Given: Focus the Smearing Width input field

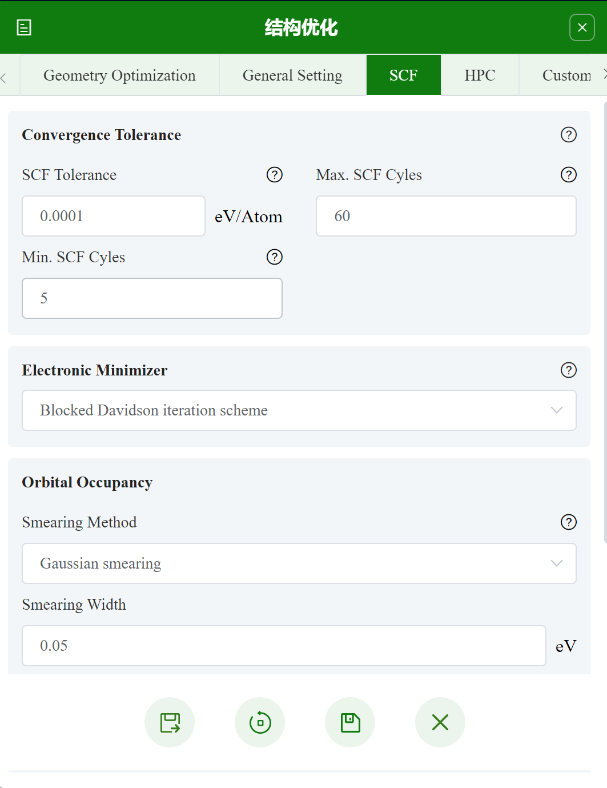Looking at the screenshot, I should click(283, 645).
